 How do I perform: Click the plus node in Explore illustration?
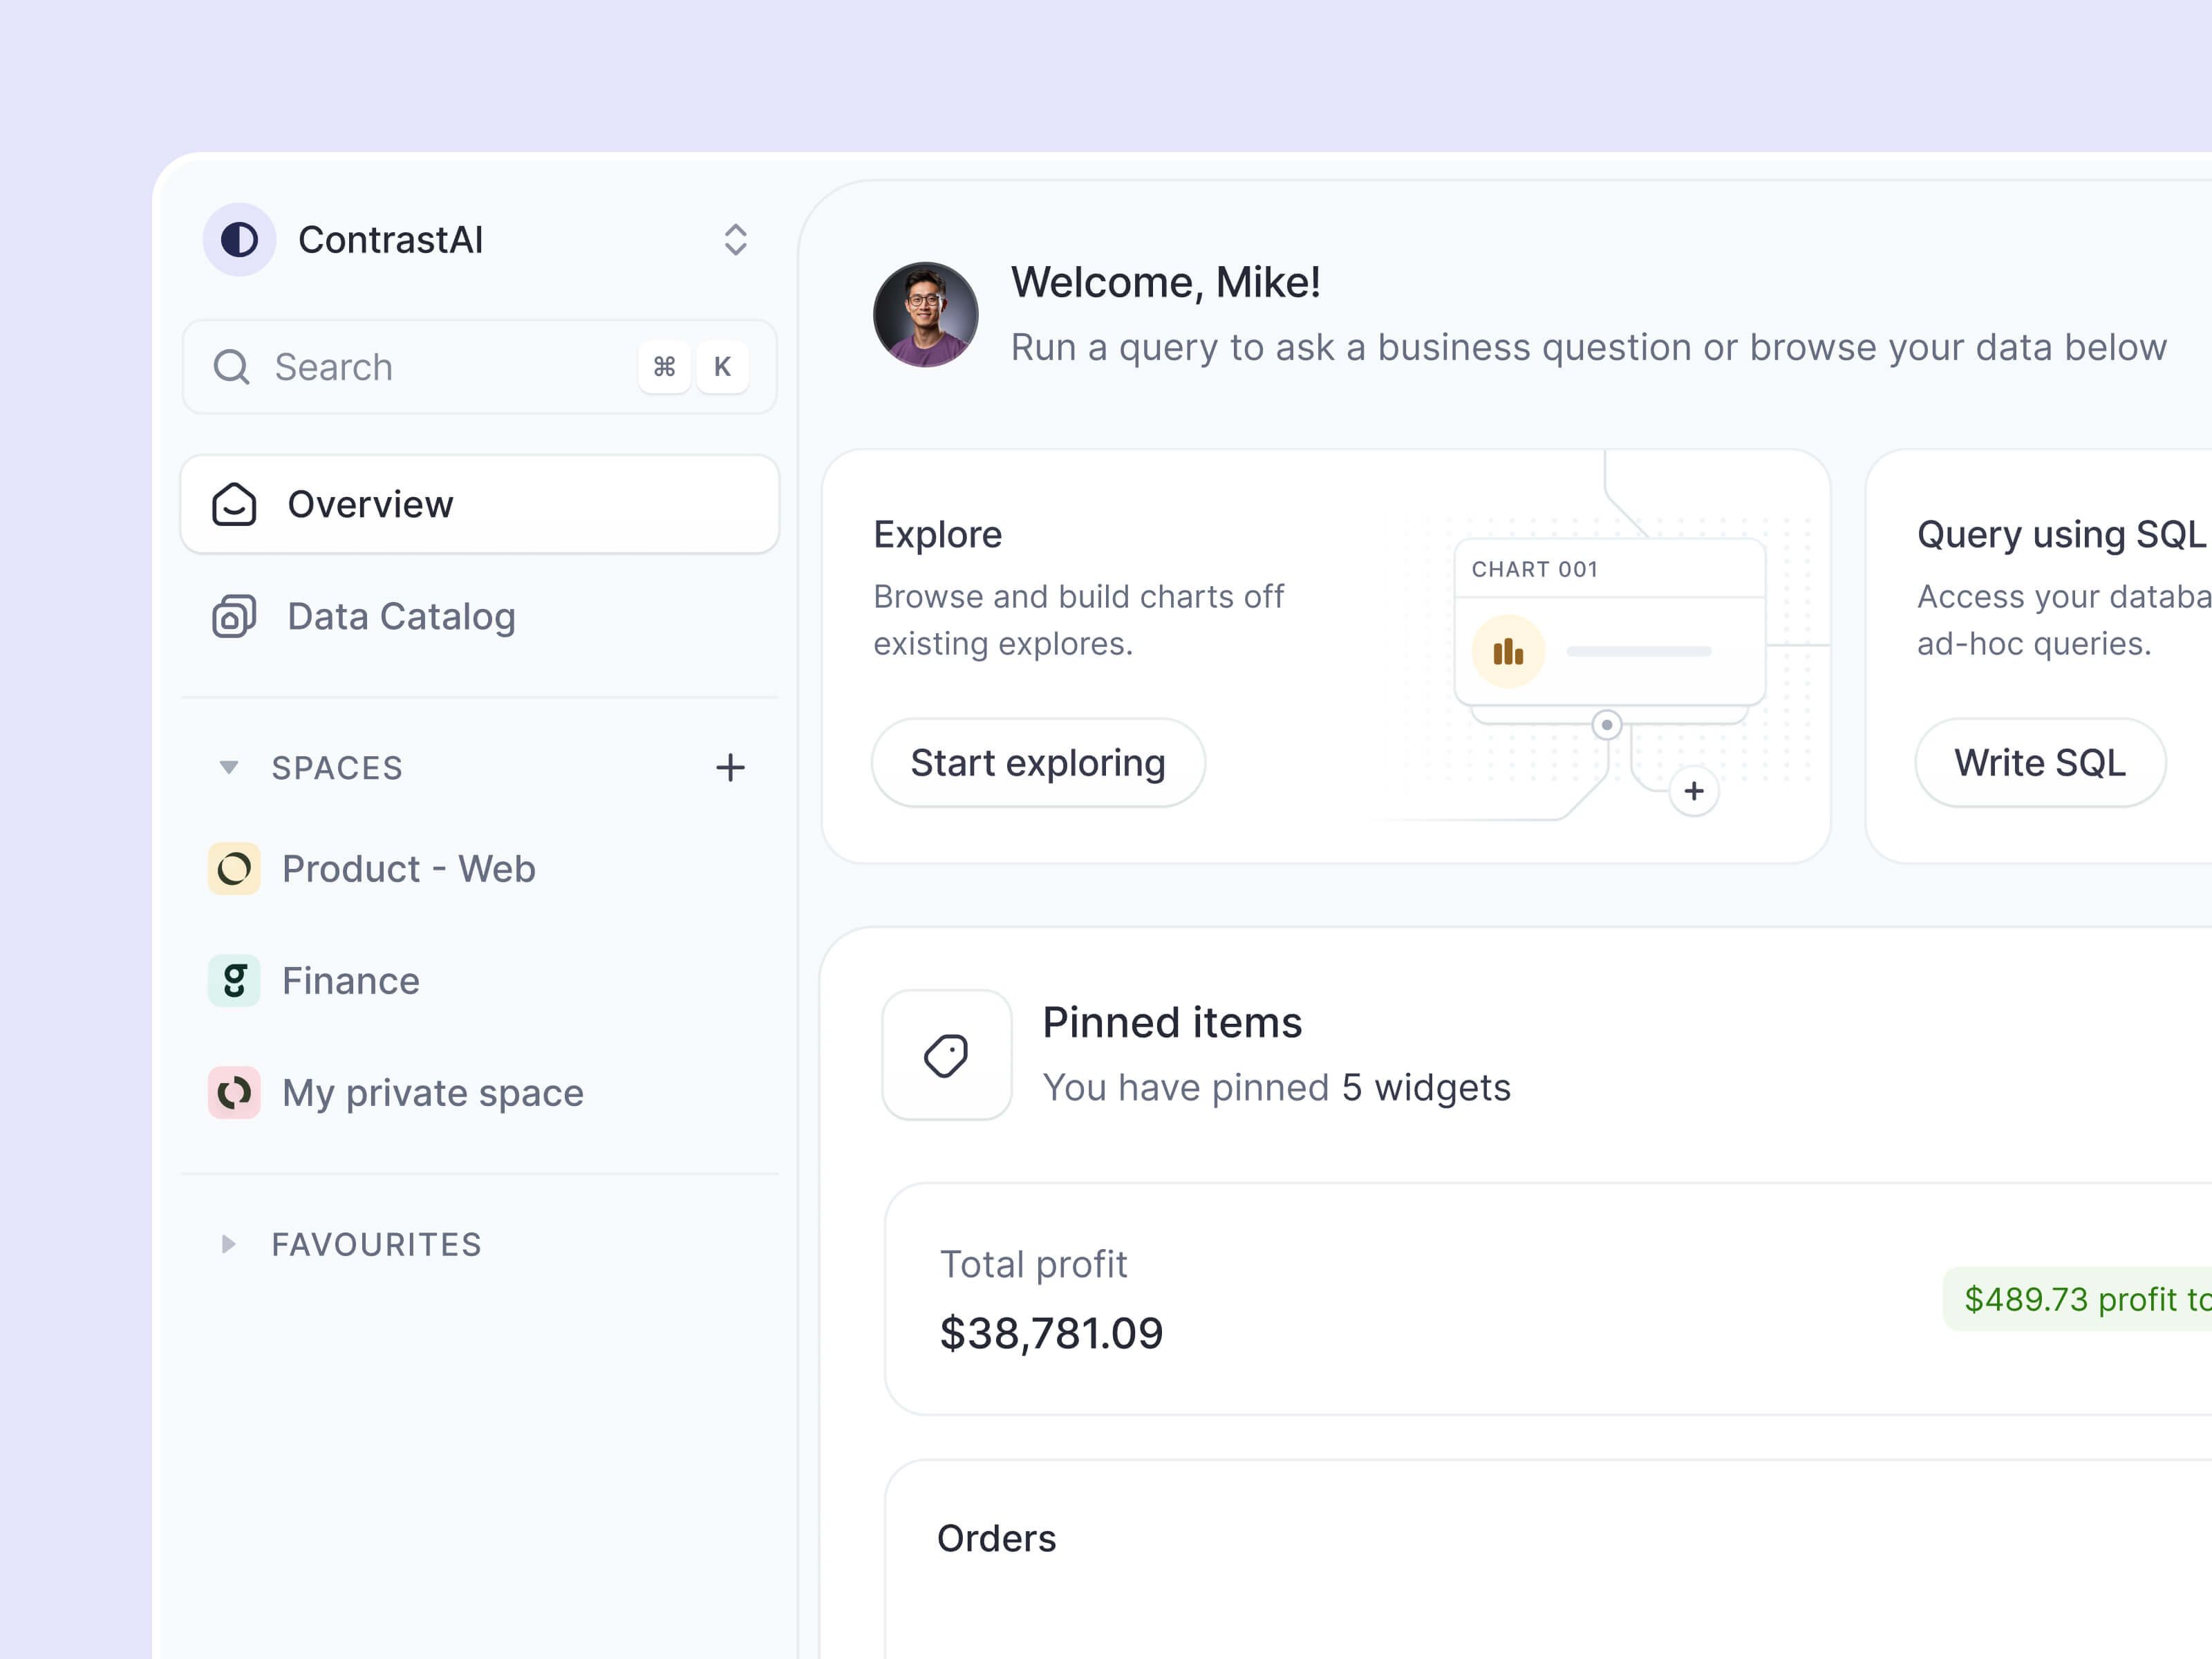click(1694, 791)
